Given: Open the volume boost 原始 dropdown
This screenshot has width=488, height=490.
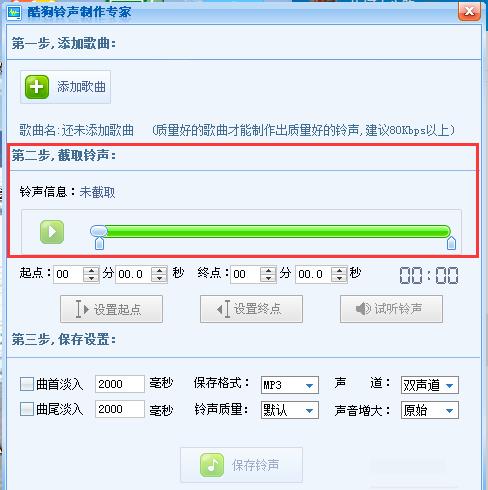Looking at the screenshot, I should click(x=430, y=410).
